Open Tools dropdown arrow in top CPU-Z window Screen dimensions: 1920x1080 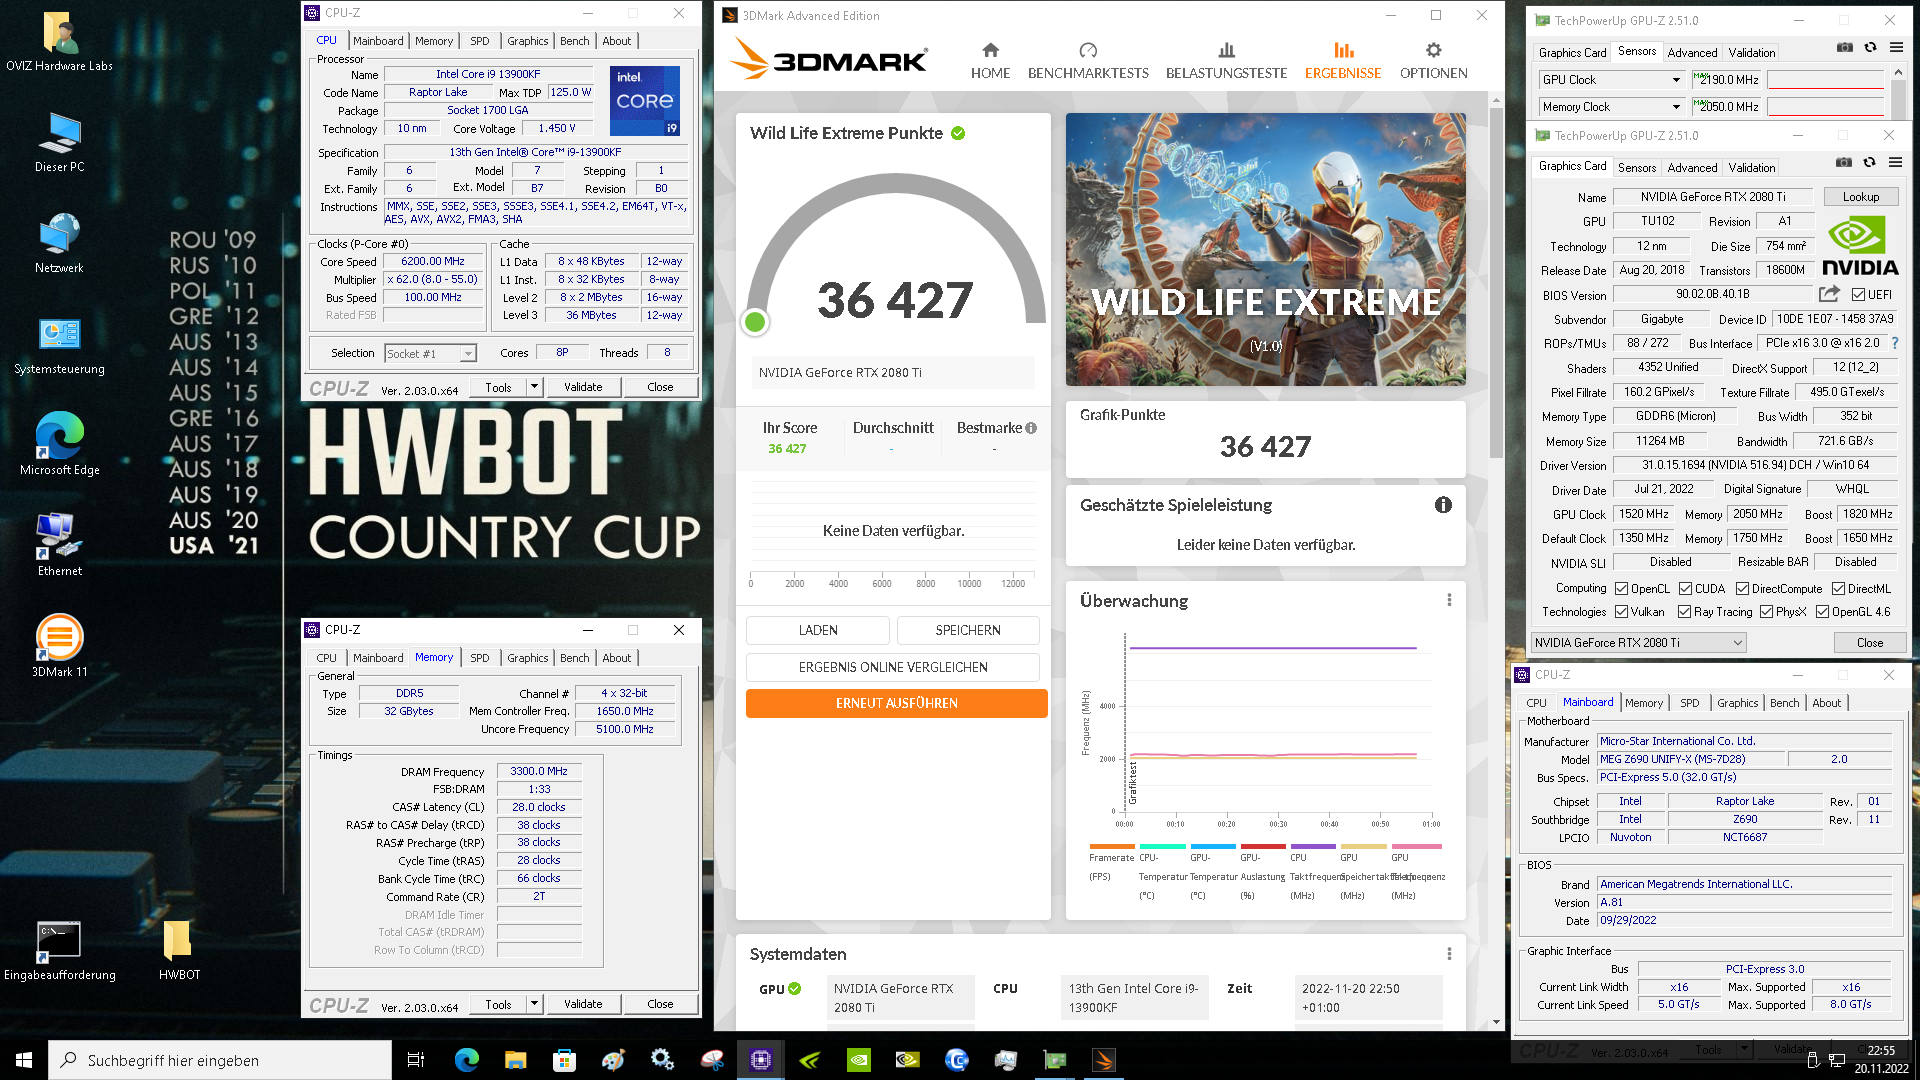coord(534,387)
